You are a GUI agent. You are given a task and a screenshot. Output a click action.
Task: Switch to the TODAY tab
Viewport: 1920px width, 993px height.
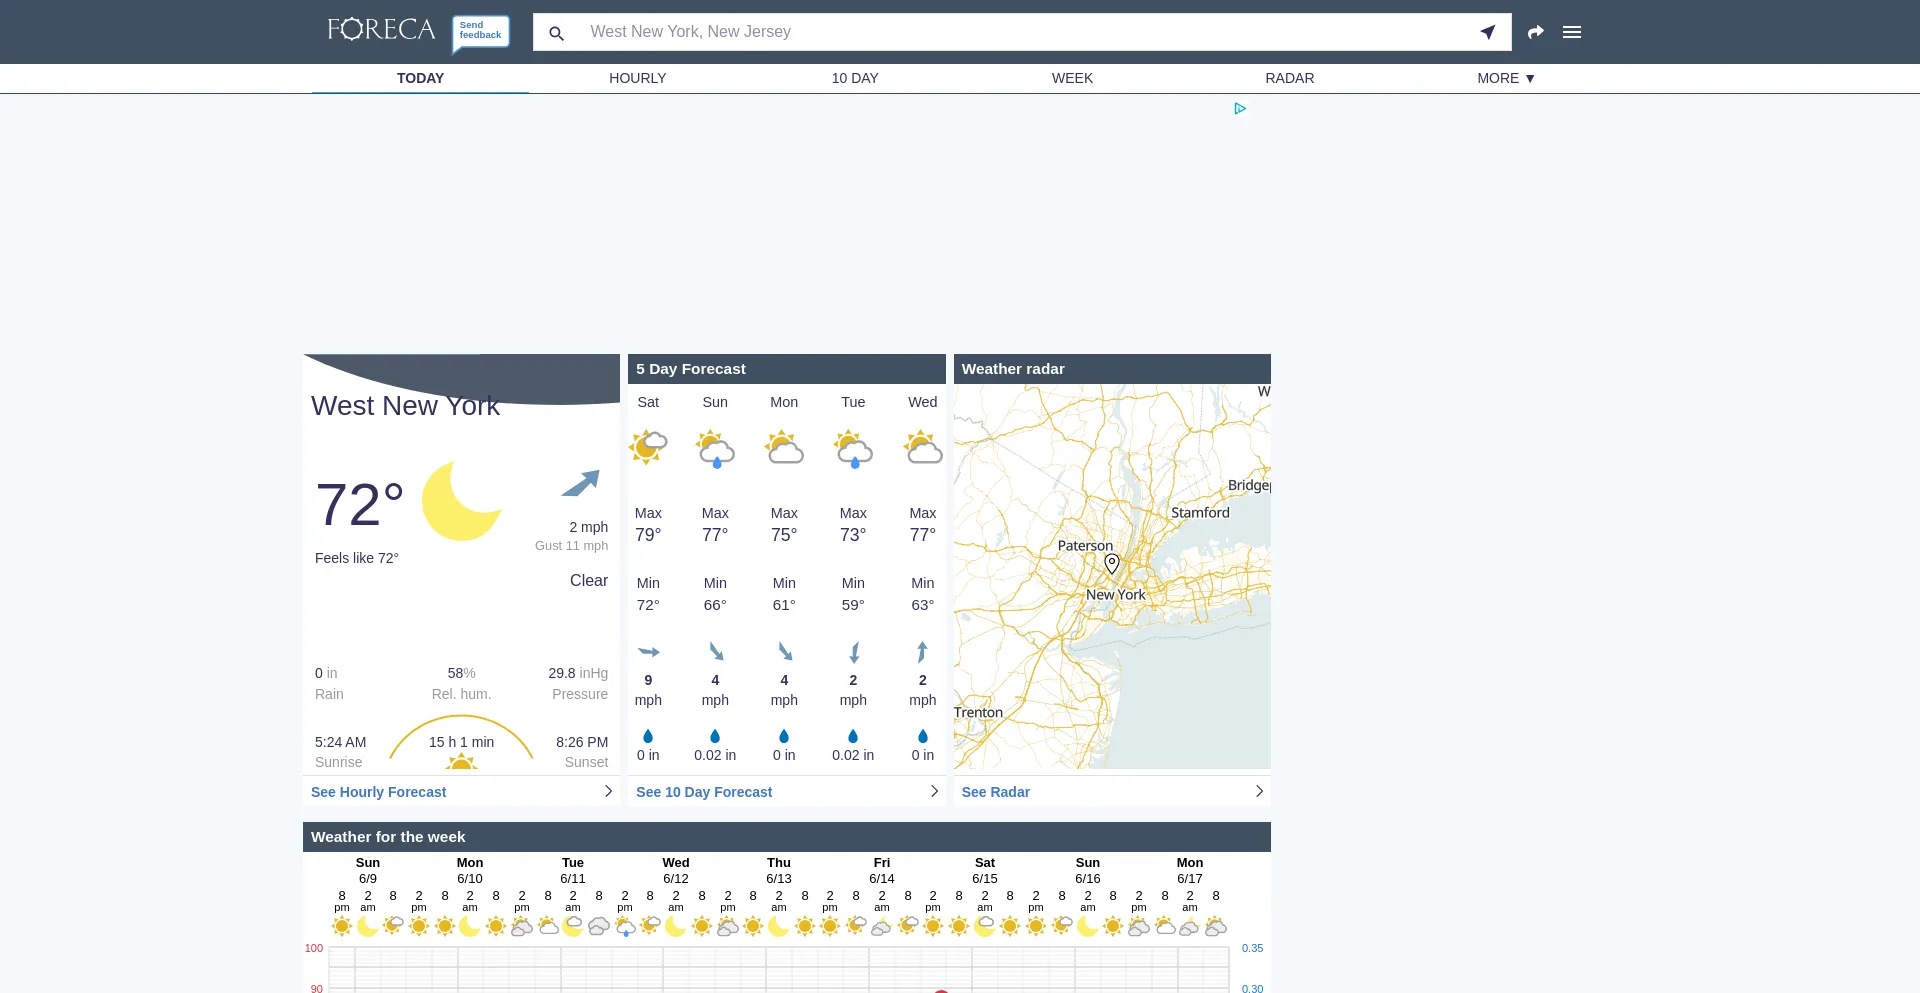pyautogui.click(x=420, y=78)
